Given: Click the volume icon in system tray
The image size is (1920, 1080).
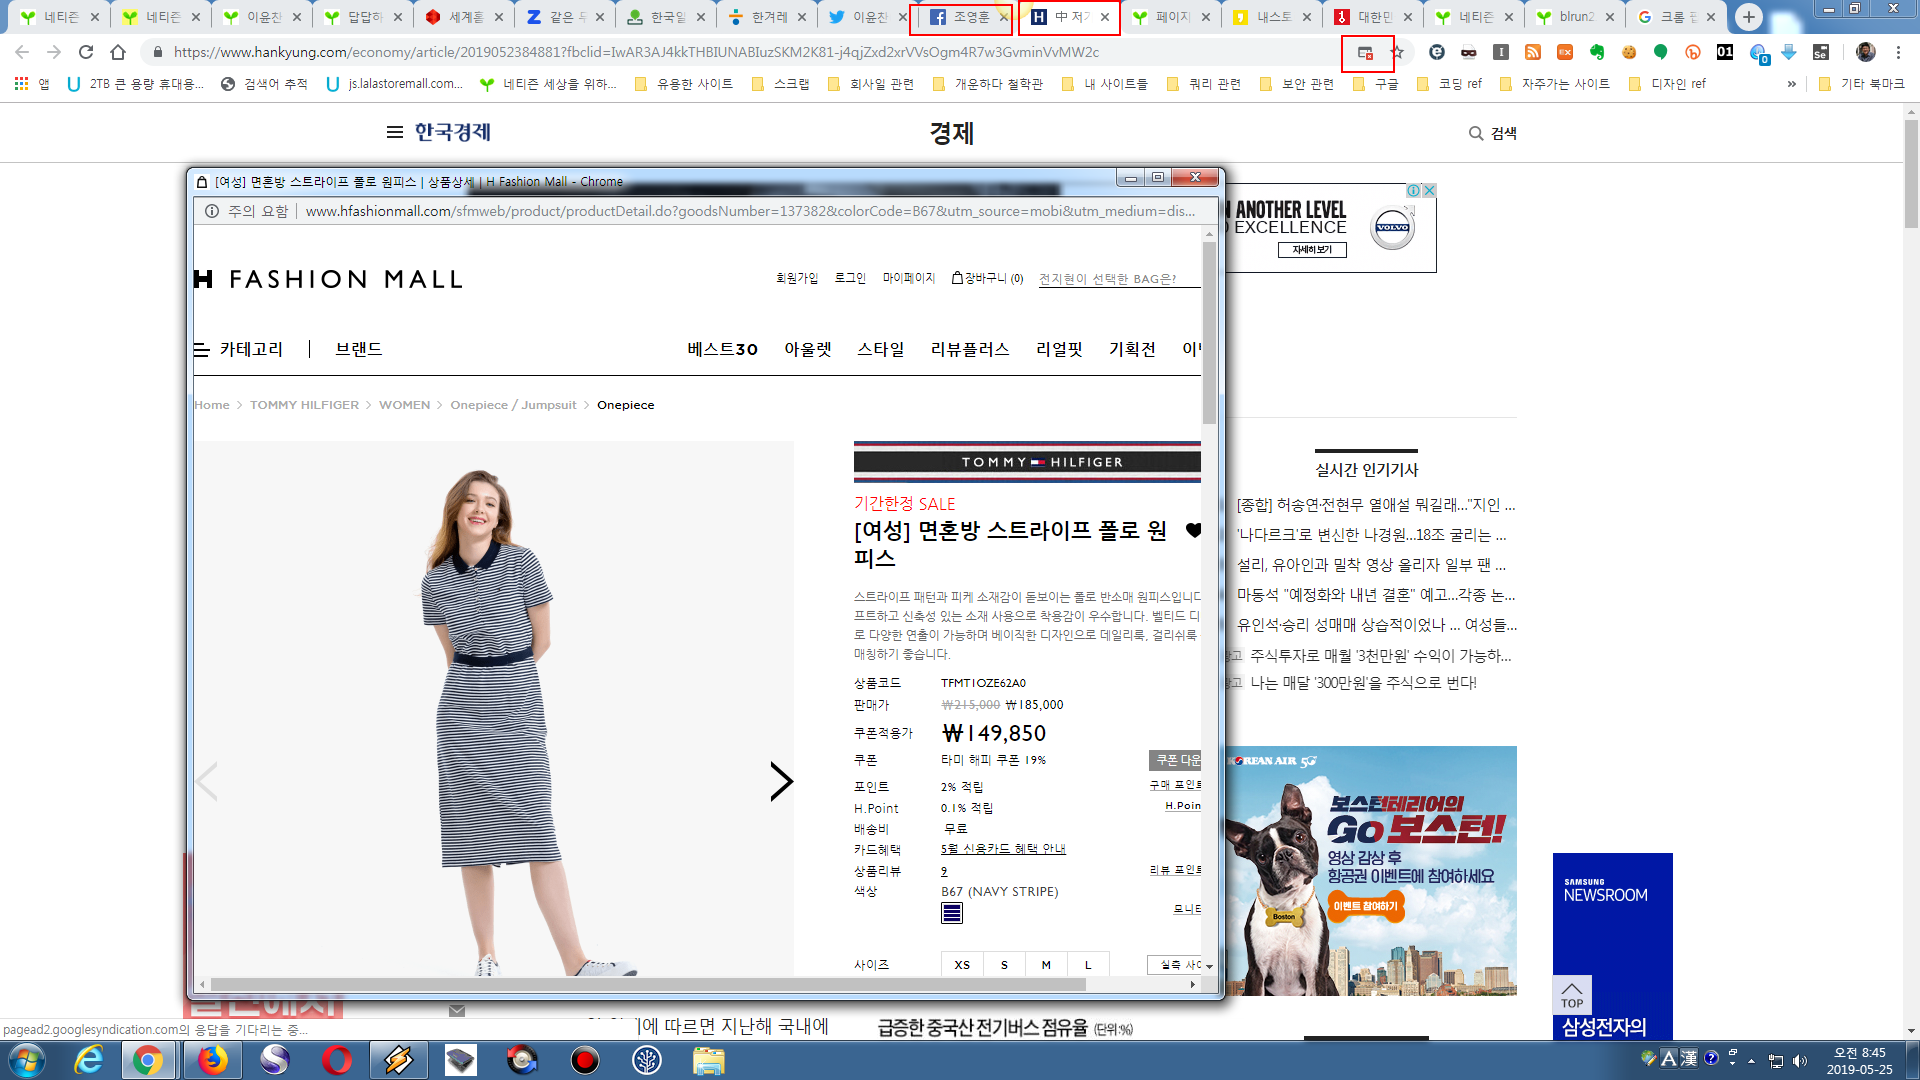Looking at the screenshot, I should (x=1800, y=1061).
